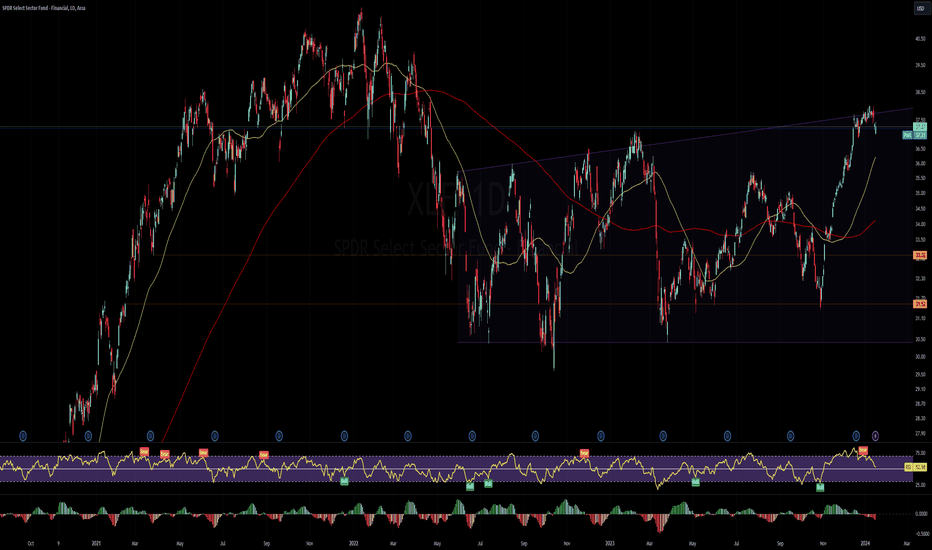This screenshot has width=932, height=550.
Task: Select the RSI Bull label near December 2021
Action: click(344, 481)
